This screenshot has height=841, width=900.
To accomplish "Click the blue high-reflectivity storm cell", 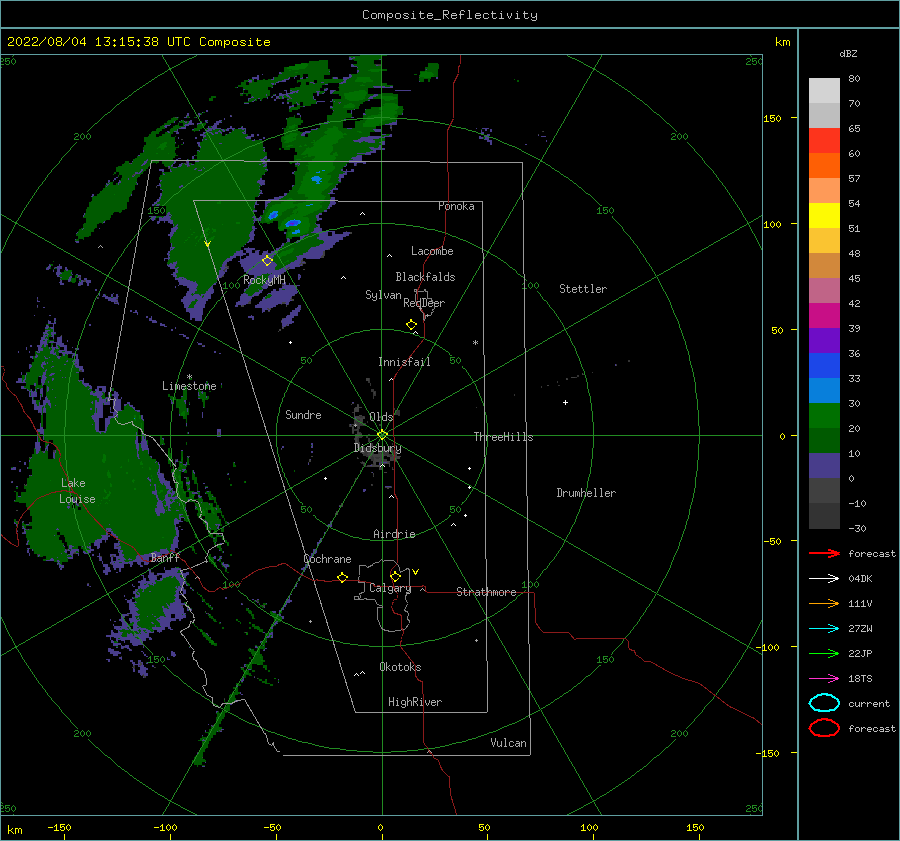I will coord(293,223).
